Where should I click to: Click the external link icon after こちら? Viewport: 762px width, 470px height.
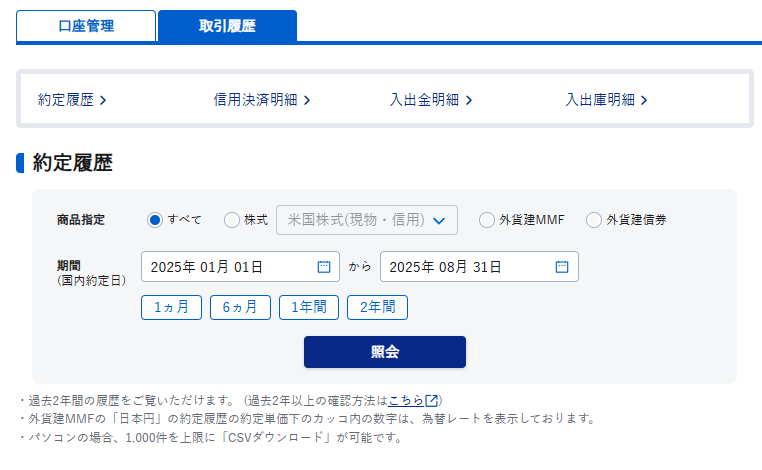pyautogui.click(x=432, y=400)
